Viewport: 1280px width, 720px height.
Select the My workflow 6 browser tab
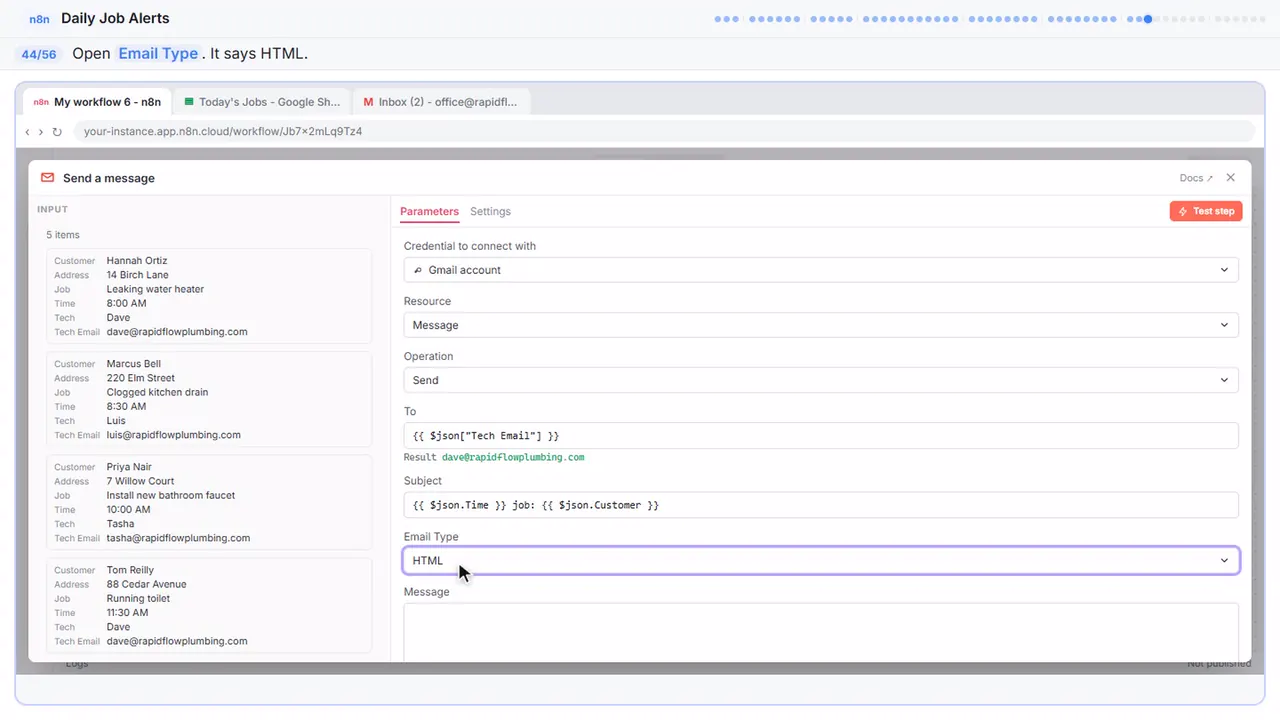(x=97, y=102)
